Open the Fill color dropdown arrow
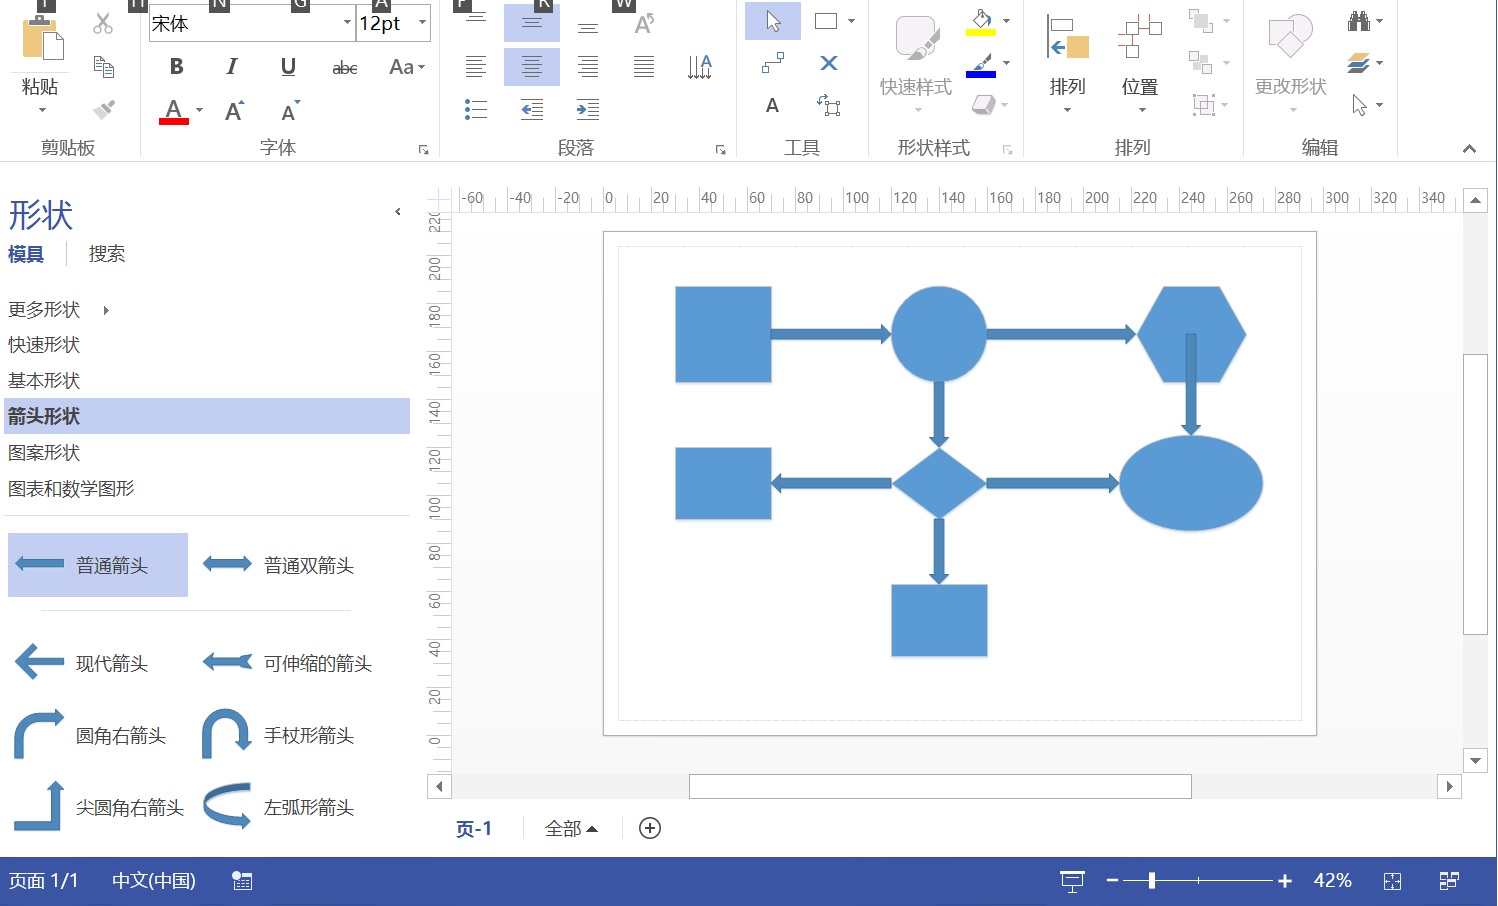 (1006, 21)
